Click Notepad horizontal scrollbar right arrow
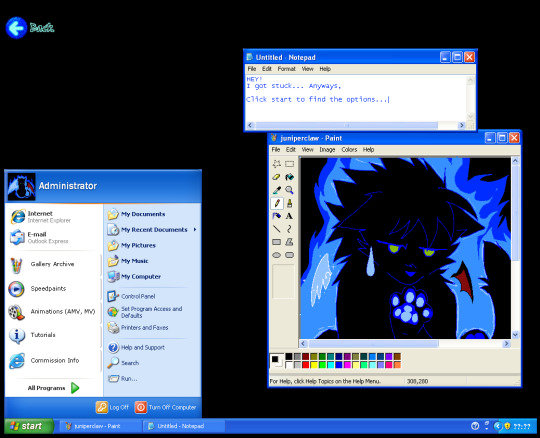The image size is (540, 438). [462, 125]
